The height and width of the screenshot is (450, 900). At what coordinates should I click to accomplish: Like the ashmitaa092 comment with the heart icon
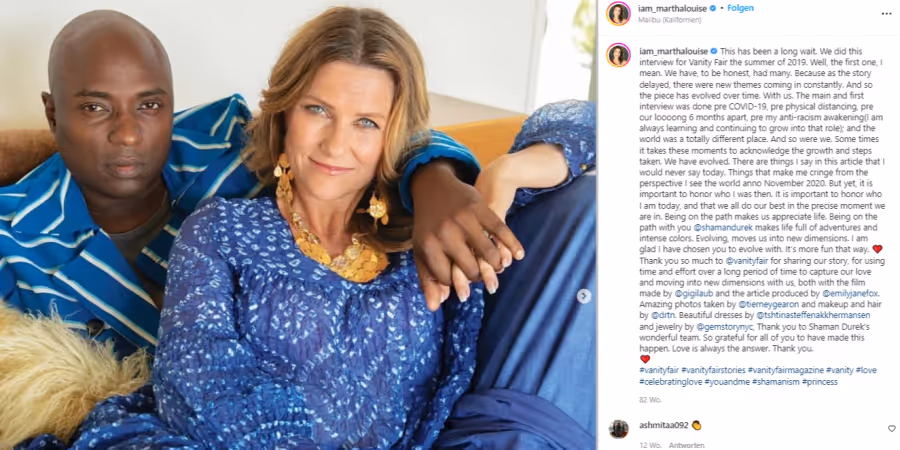click(891, 428)
